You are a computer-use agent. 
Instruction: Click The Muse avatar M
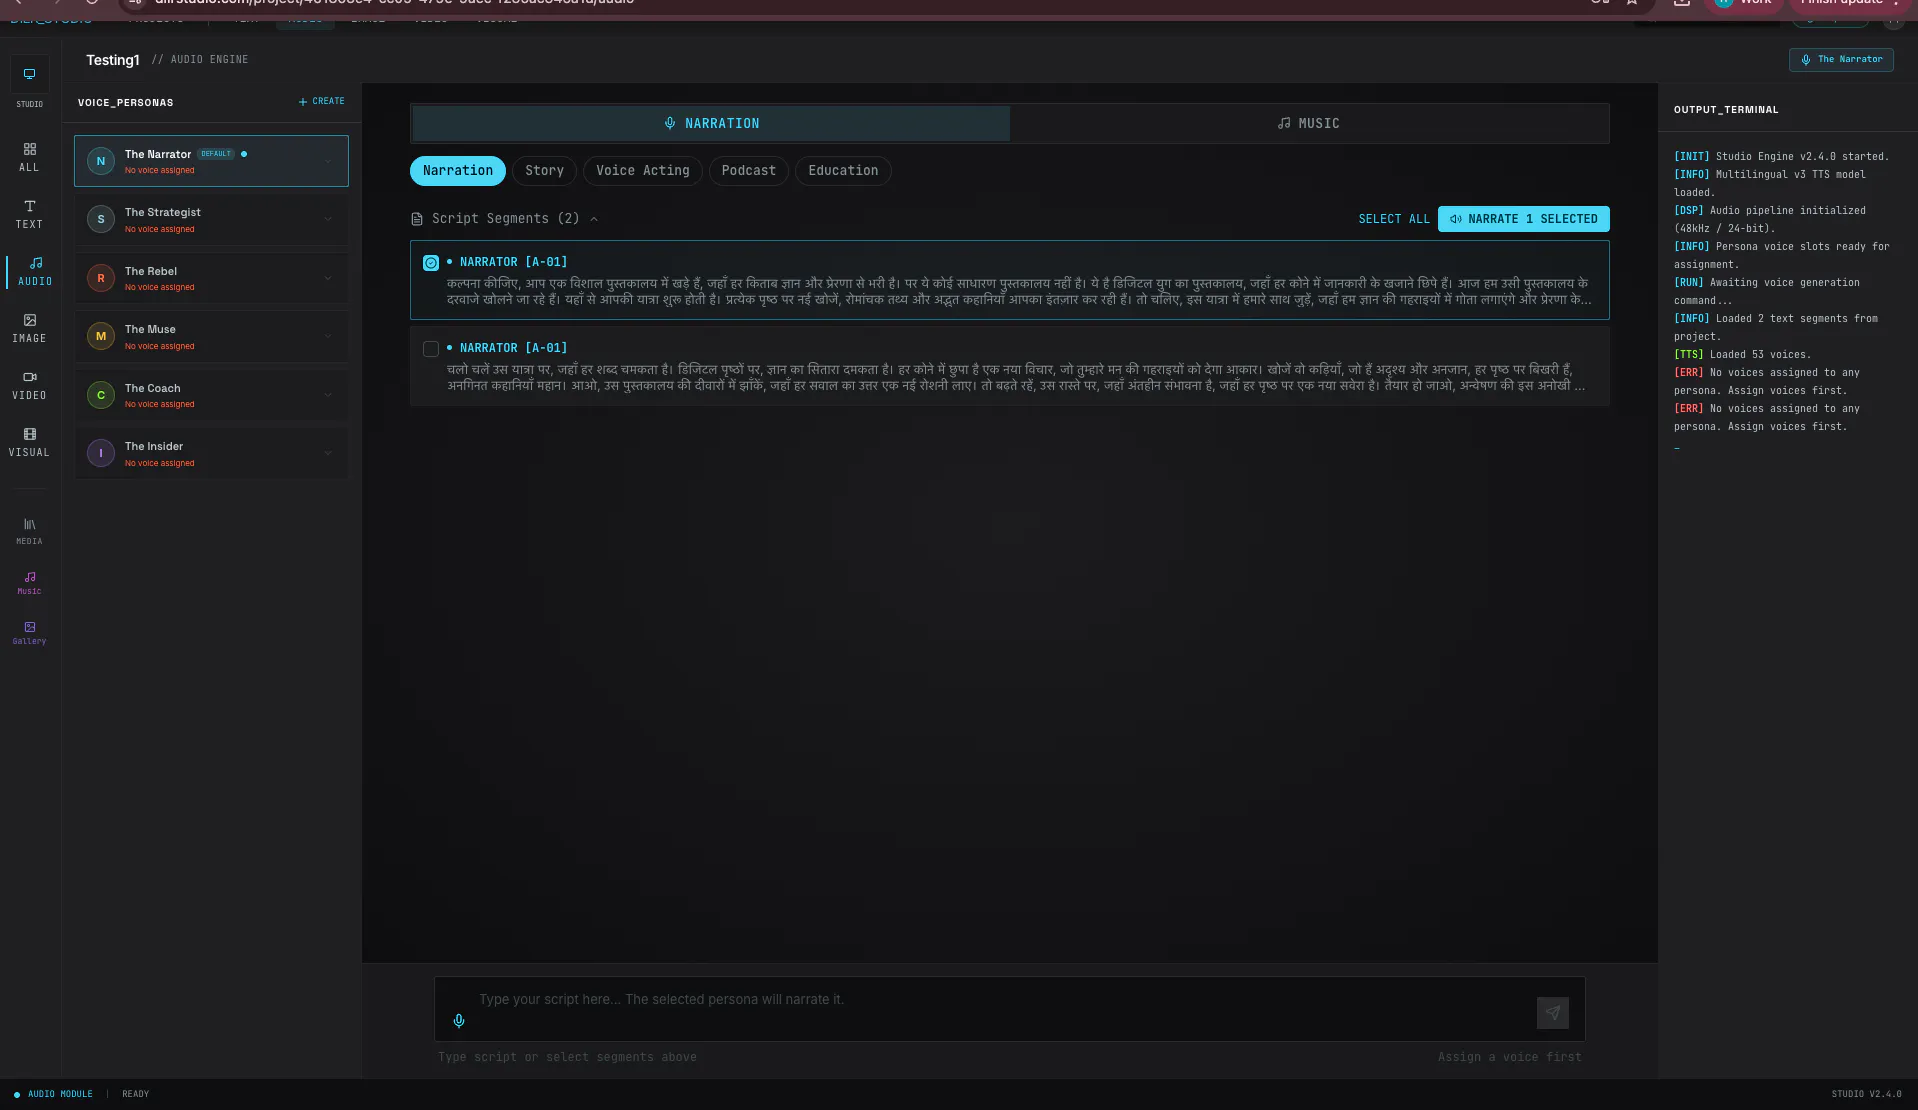[100, 336]
